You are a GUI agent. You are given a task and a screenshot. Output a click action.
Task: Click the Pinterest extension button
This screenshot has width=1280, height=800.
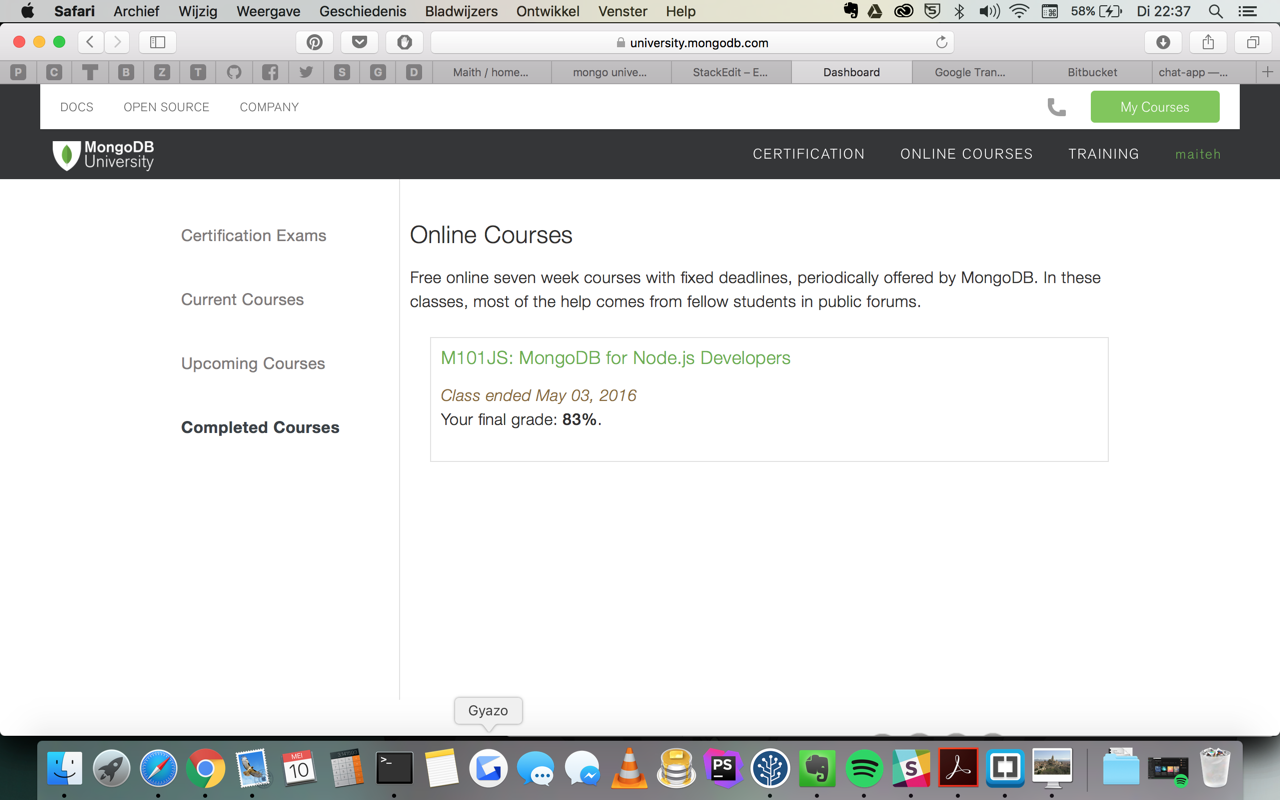pos(314,42)
